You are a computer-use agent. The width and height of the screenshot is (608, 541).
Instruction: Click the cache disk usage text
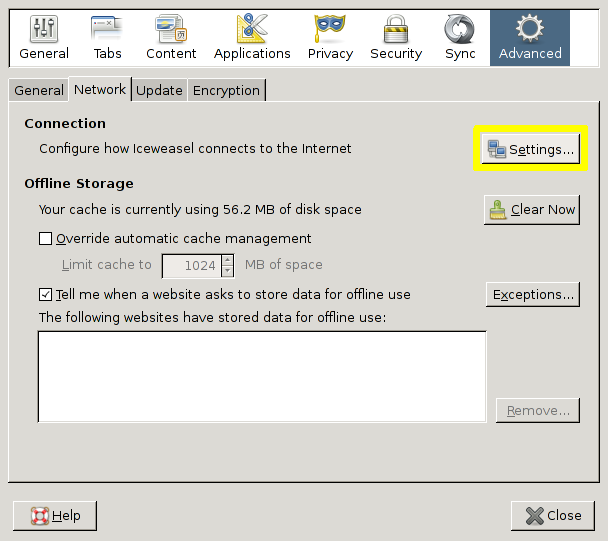click(x=200, y=210)
